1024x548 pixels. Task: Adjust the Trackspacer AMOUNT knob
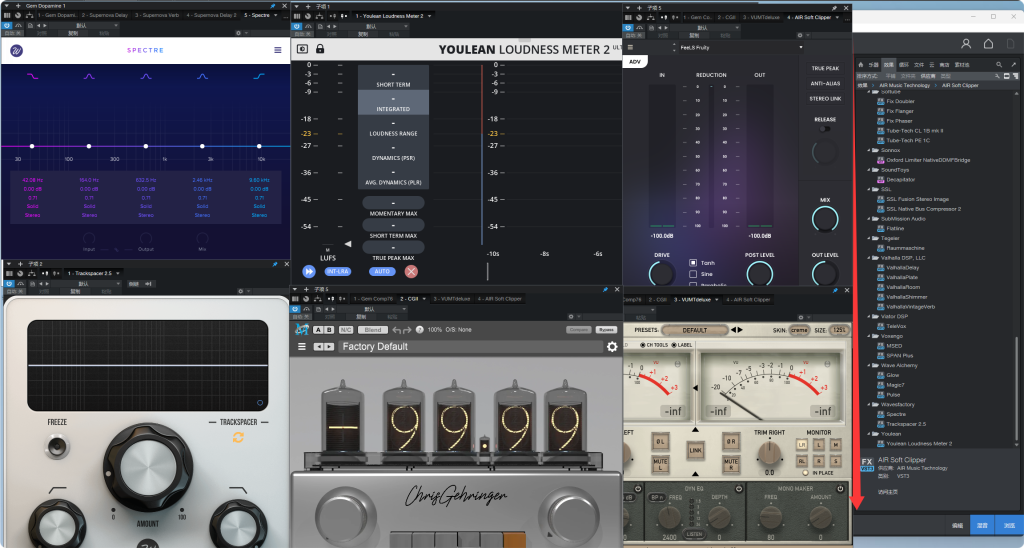tap(148, 468)
